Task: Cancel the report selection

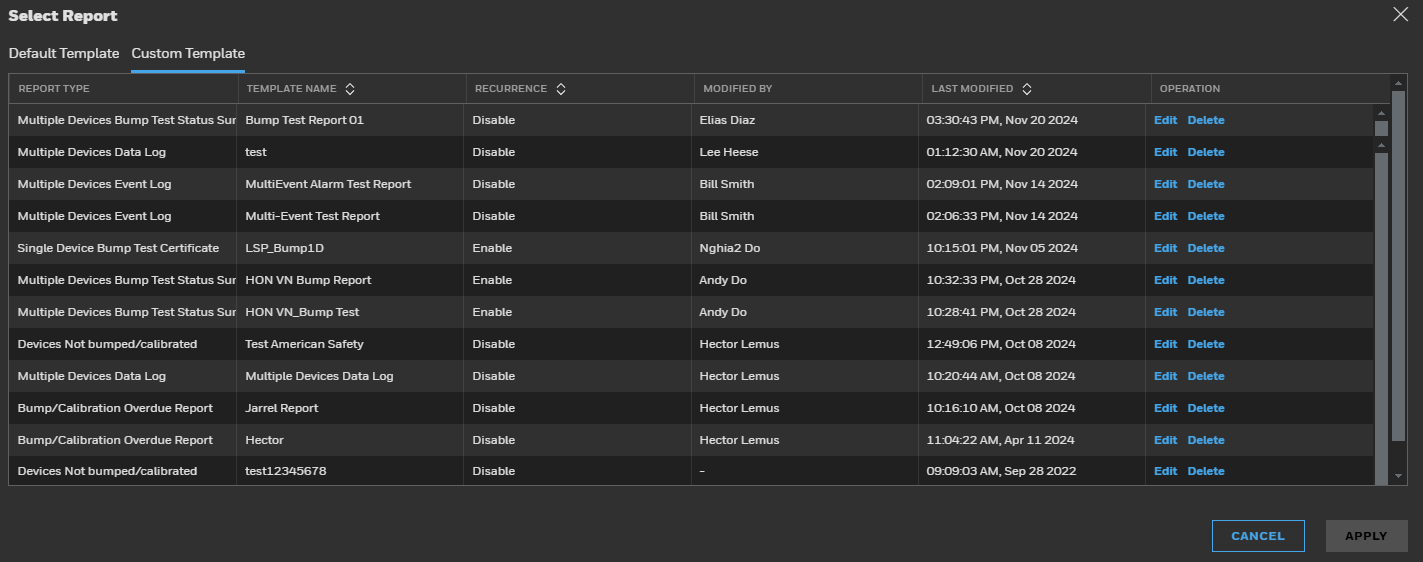Action: 1258,536
